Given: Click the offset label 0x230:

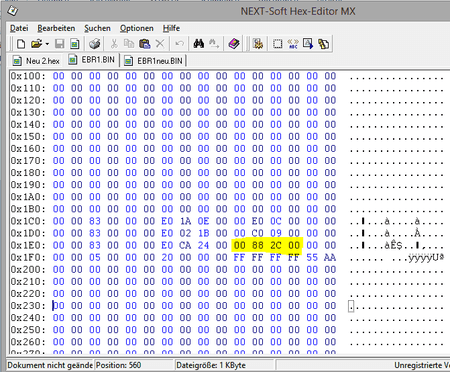Looking at the screenshot, I should [x=28, y=306].
